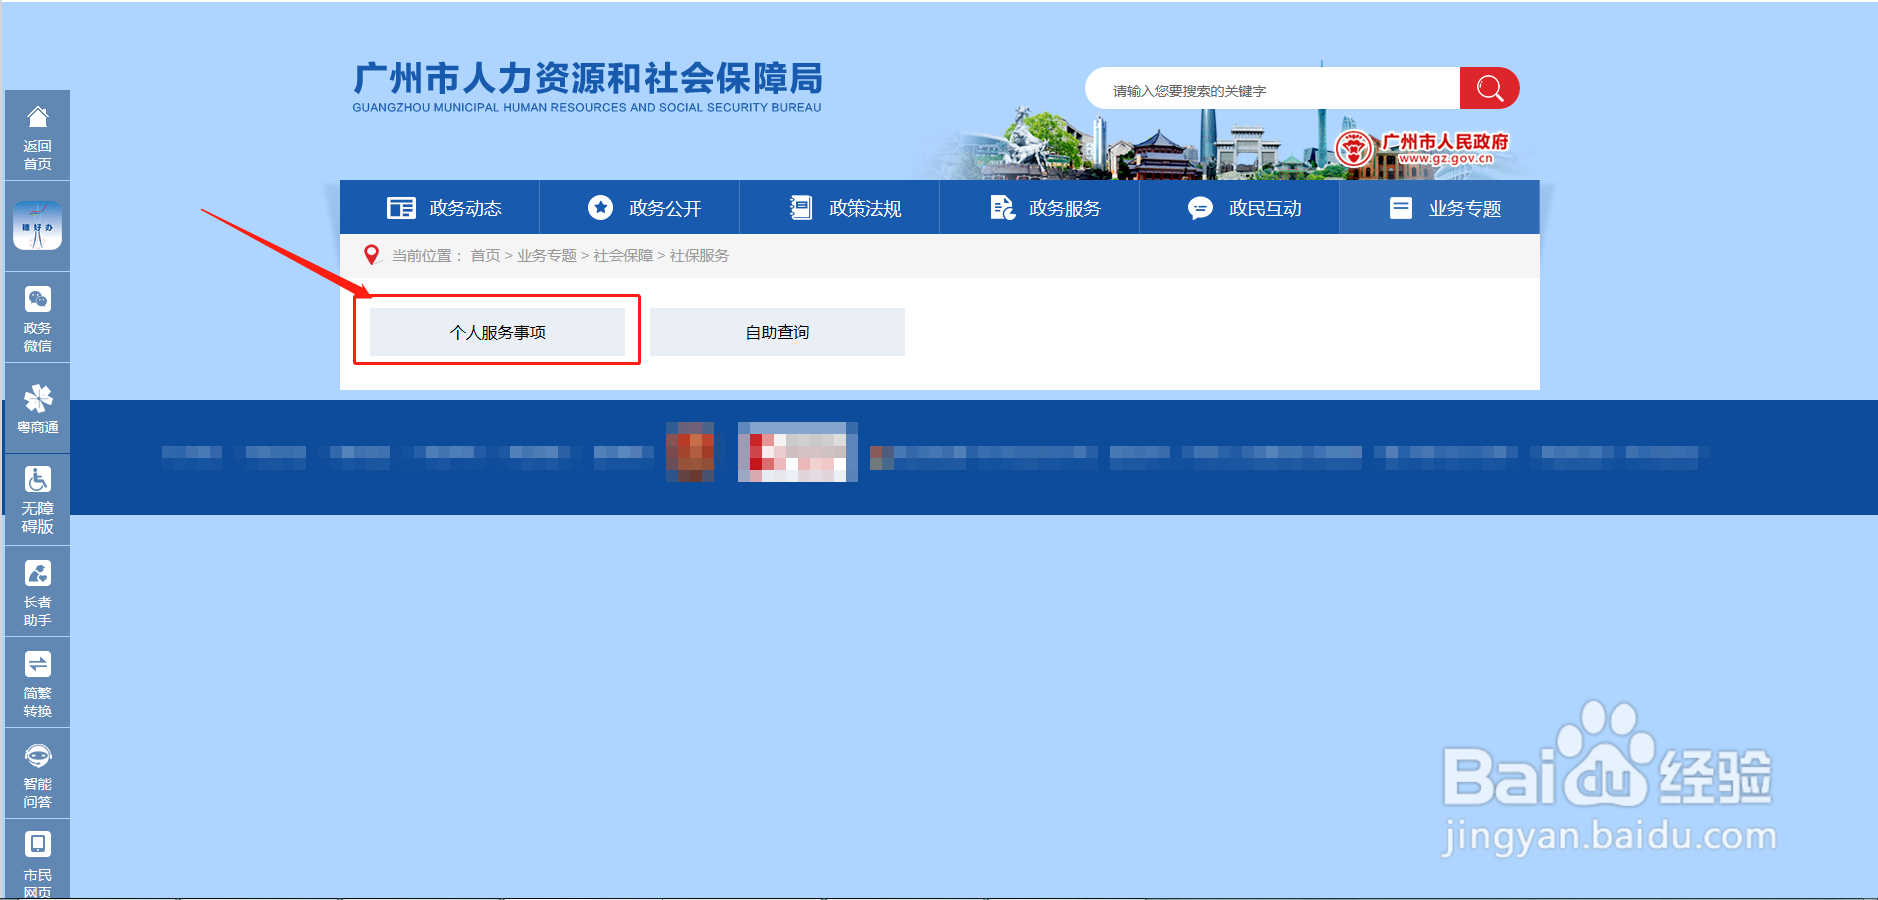Click 社保服务 in the breadcrumb
Screen dimensions: 1878x900
click(699, 256)
